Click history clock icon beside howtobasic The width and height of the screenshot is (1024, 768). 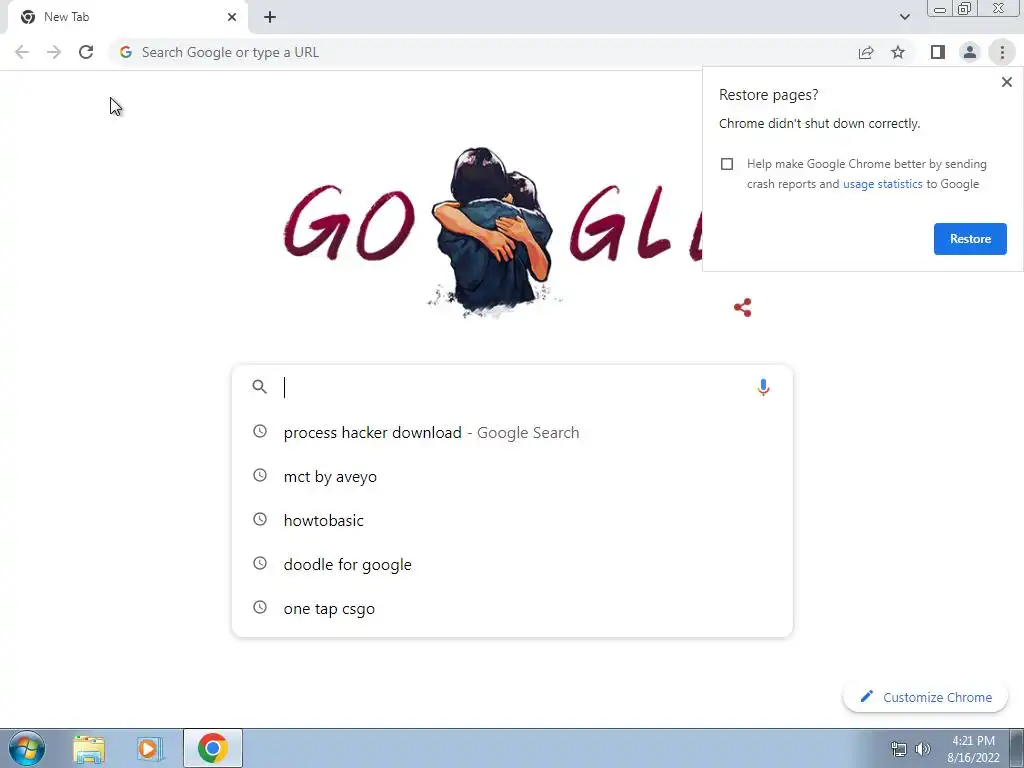260,519
